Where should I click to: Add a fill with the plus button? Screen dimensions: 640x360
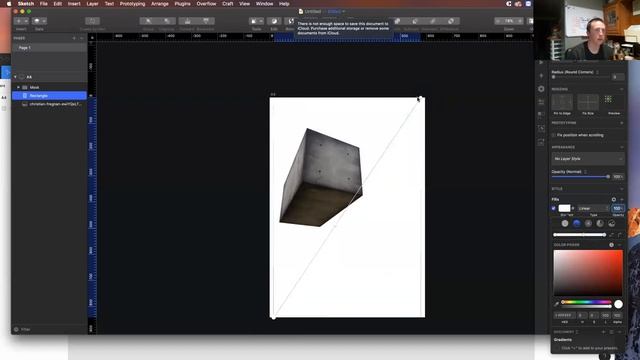tap(622, 200)
